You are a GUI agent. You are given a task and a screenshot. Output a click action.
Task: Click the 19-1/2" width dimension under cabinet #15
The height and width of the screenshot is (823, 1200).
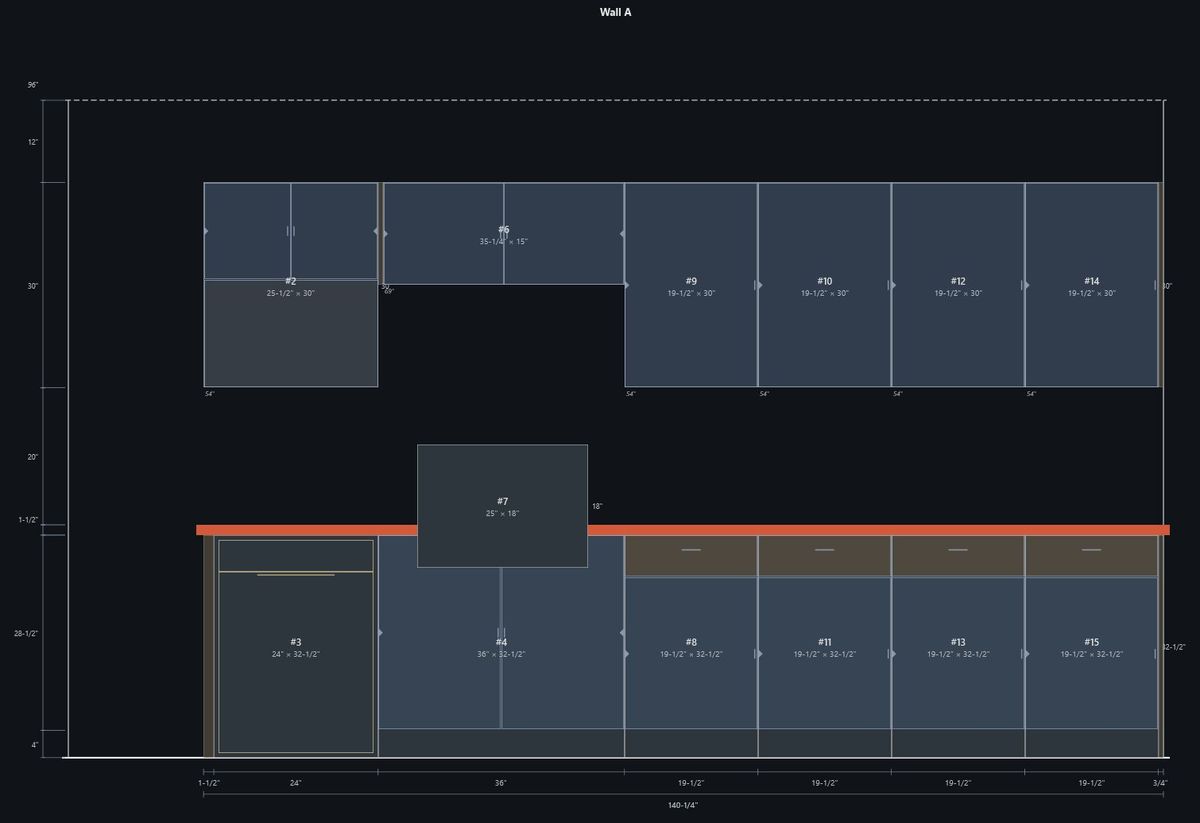pos(1091,783)
